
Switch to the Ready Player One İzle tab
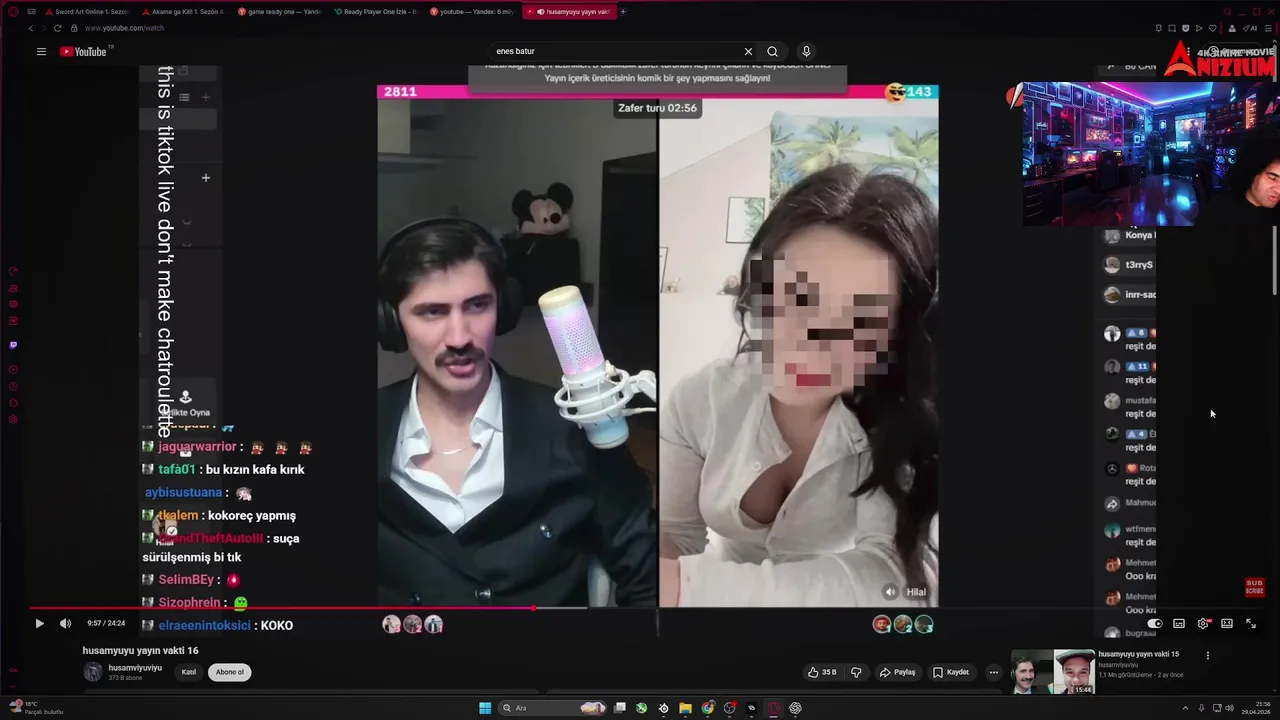tap(375, 12)
